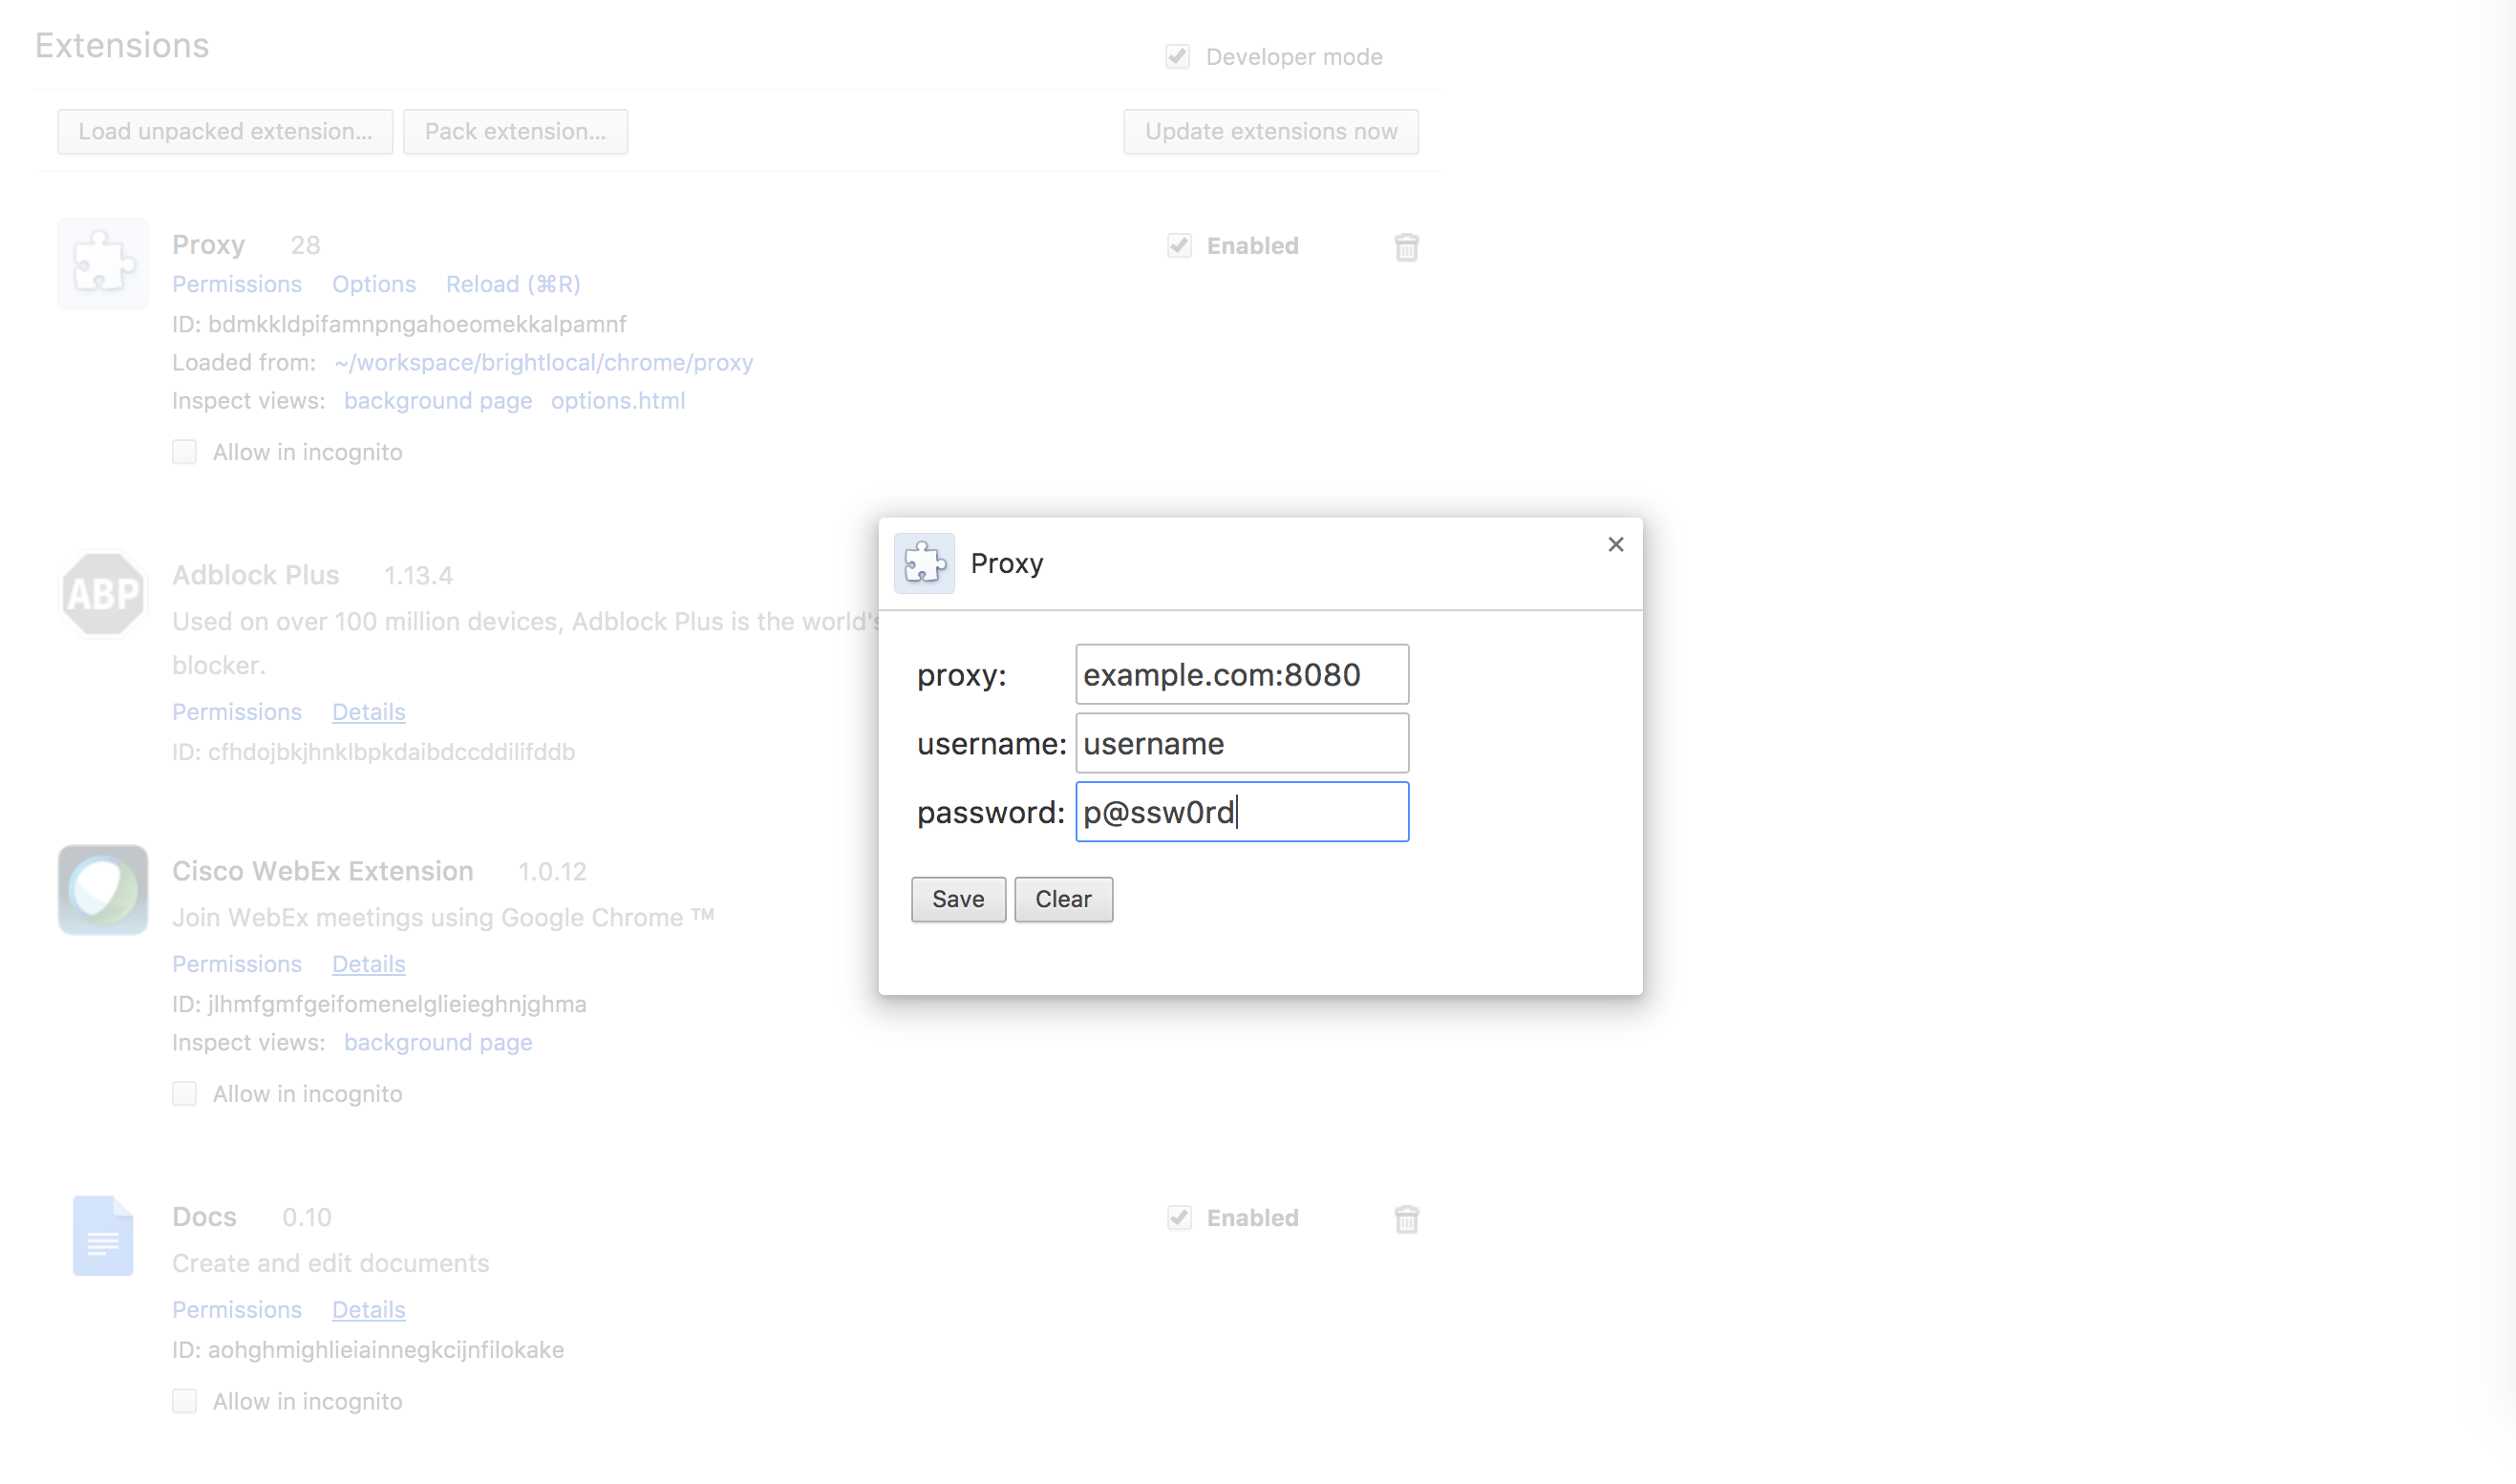Image resolution: width=2516 pixels, height=1484 pixels.
Task: Click Update extensions now button
Action: (1270, 132)
